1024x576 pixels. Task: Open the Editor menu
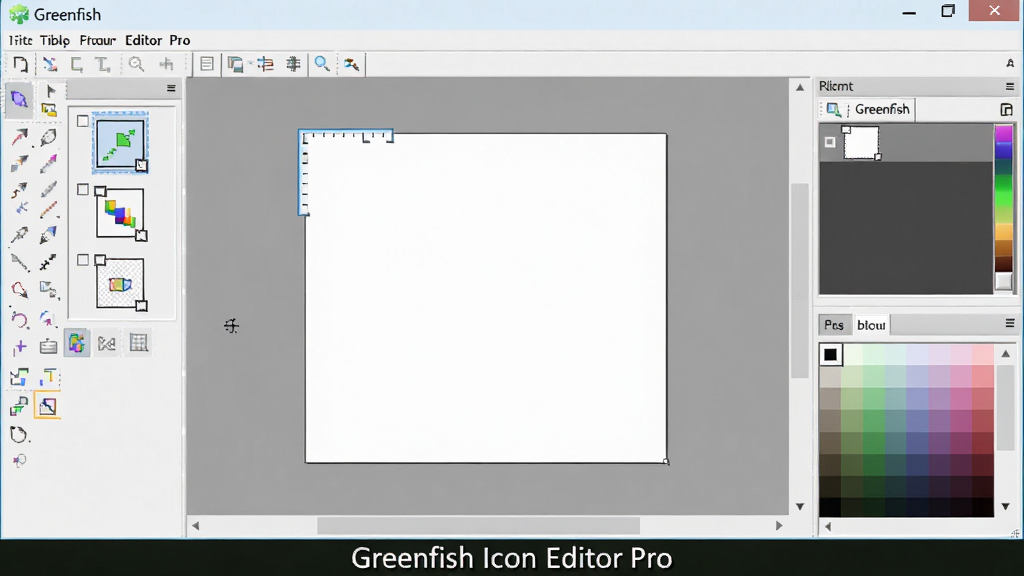click(x=143, y=40)
